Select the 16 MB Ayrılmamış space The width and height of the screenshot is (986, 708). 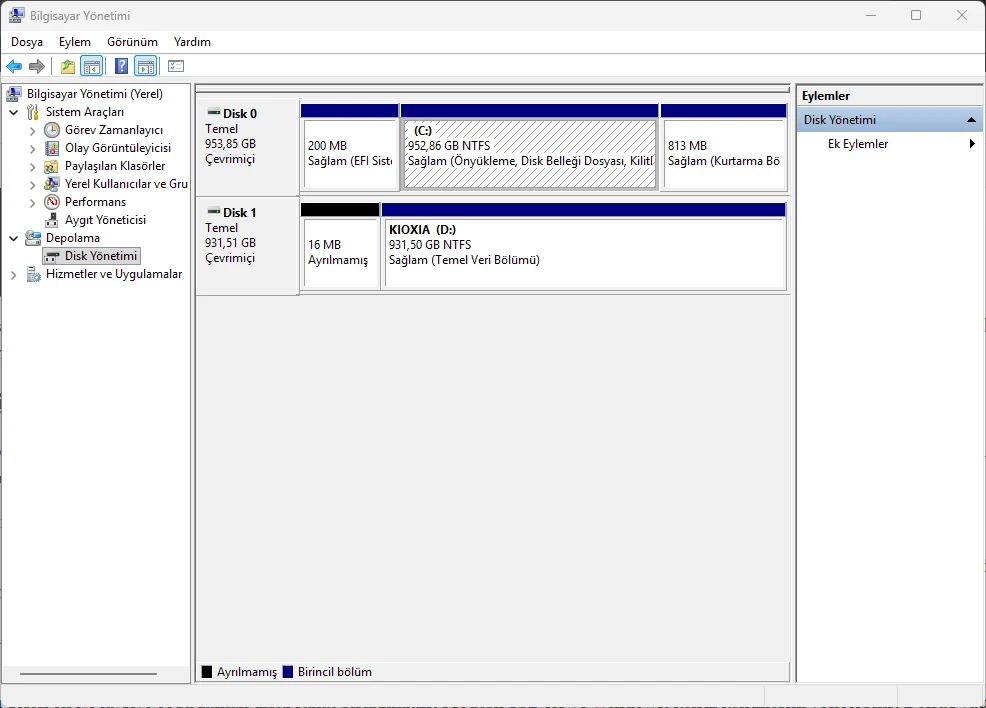(x=340, y=253)
